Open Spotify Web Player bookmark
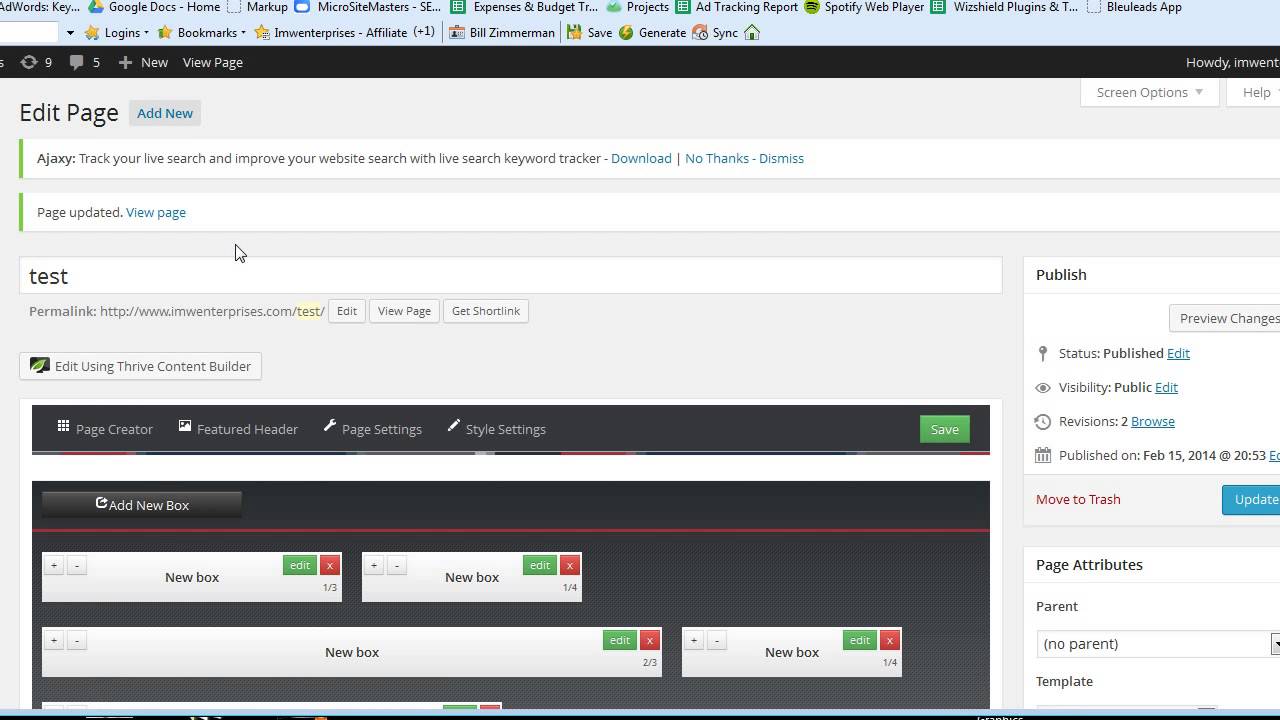1280x720 pixels. click(x=864, y=7)
